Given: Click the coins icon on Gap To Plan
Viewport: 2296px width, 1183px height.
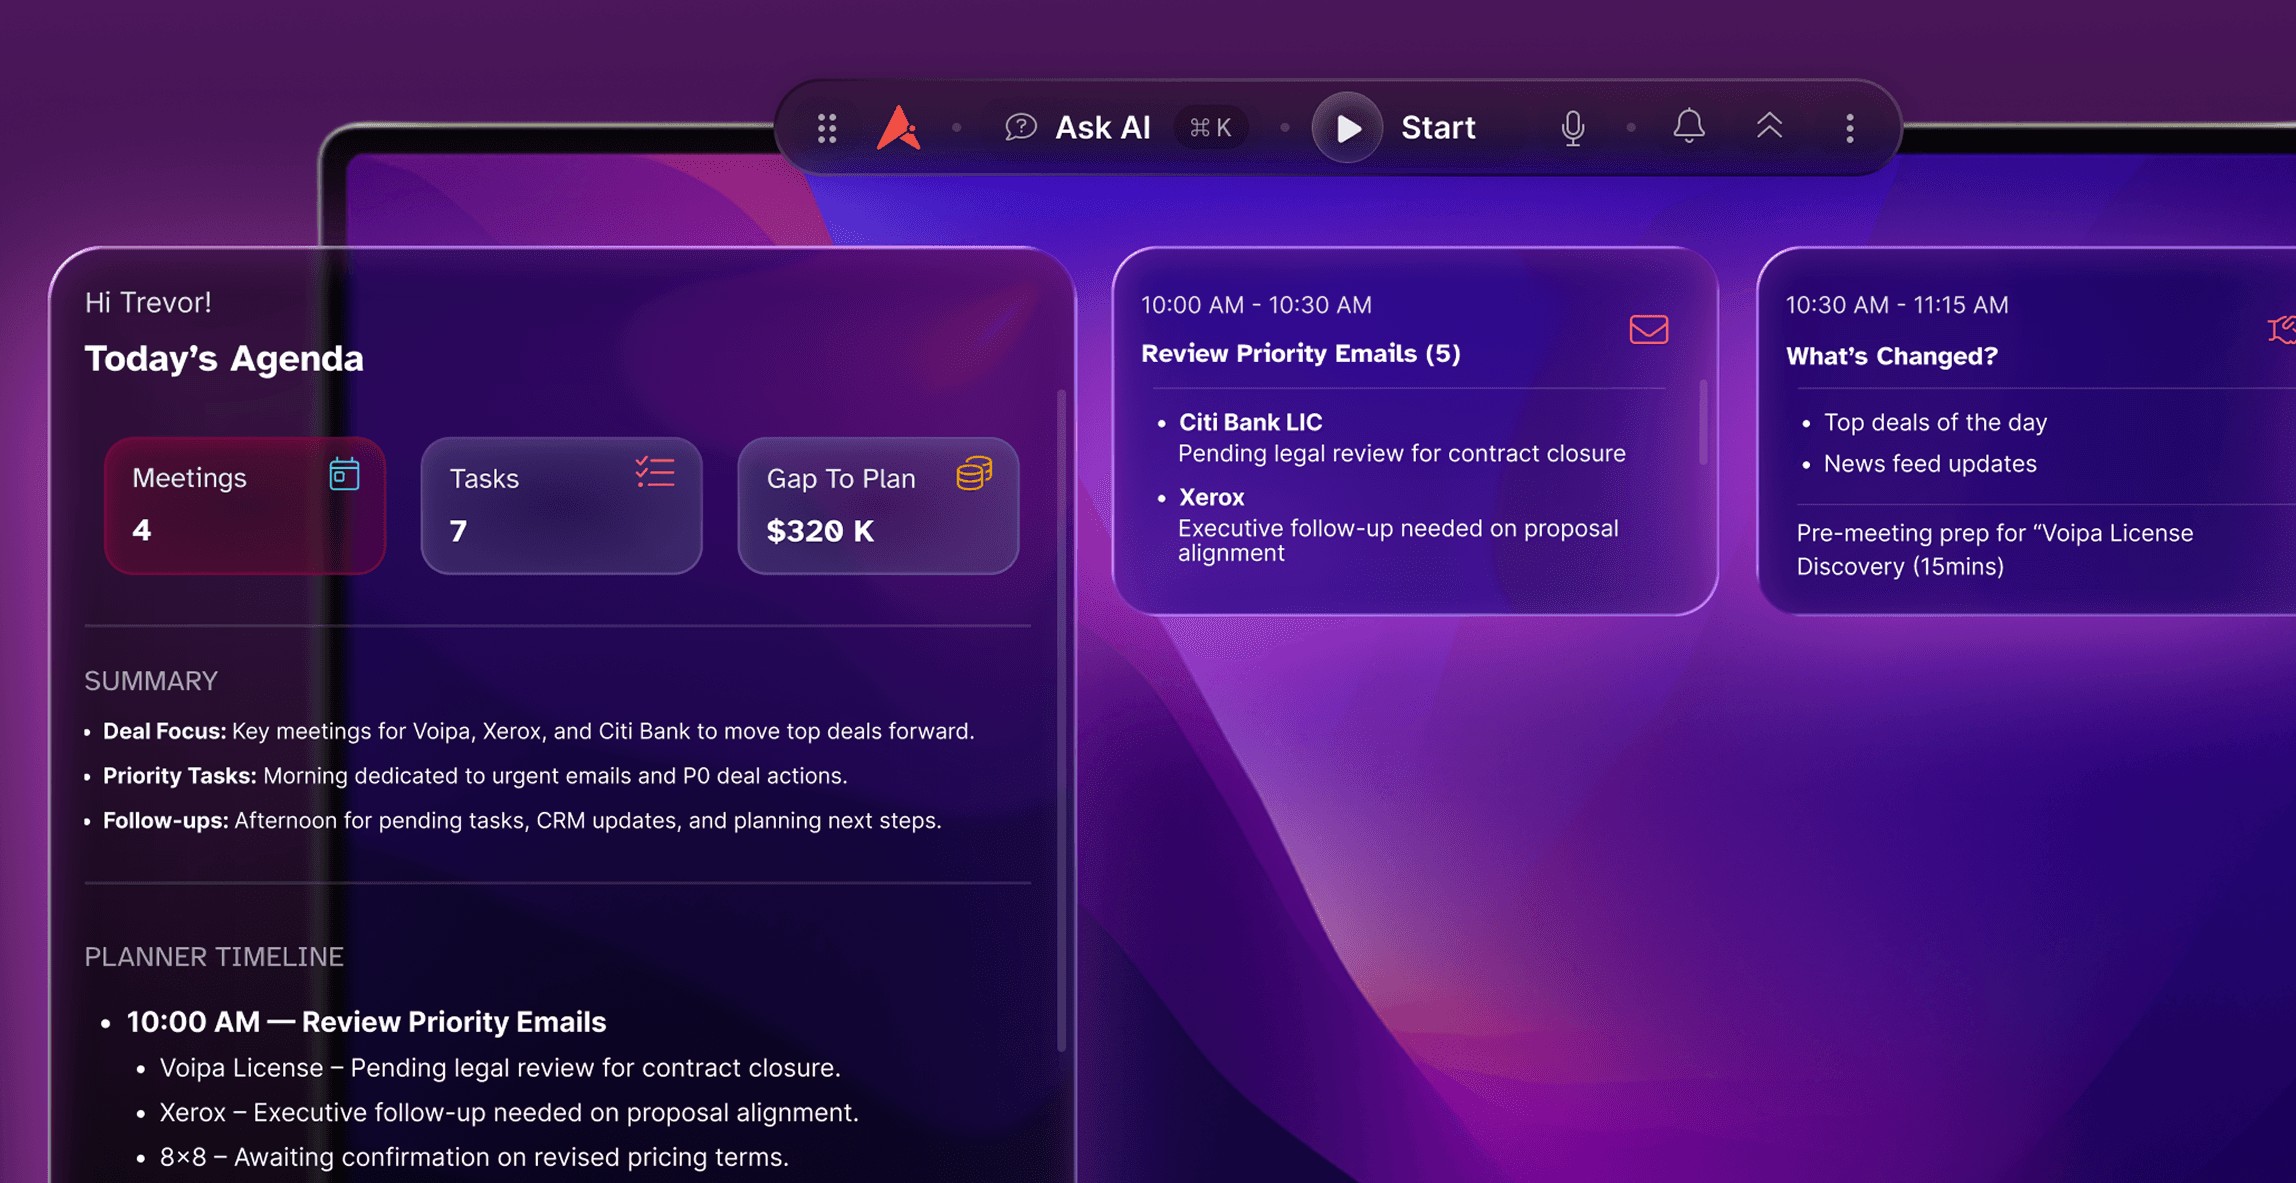Looking at the screenshot, I should click(x=974, y=473).
